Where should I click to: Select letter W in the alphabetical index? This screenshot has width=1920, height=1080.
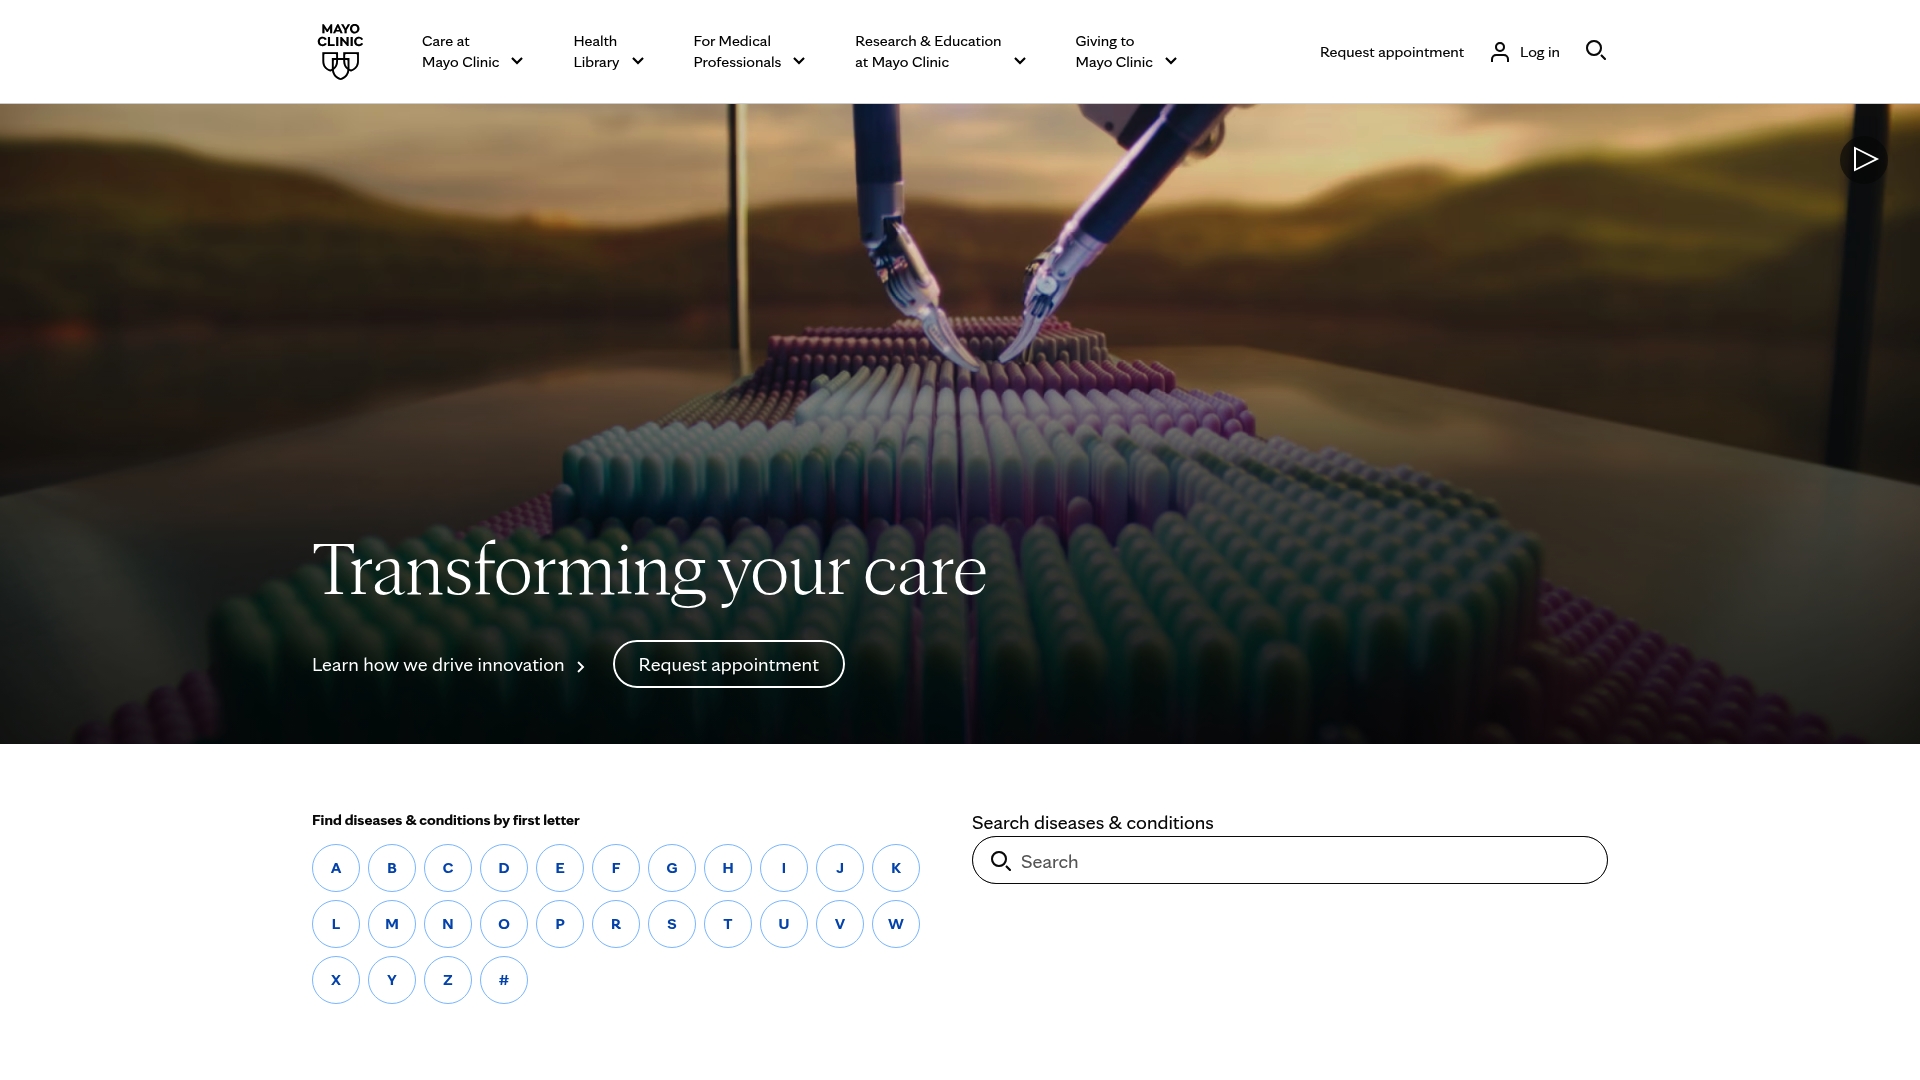click(x=896, y=924)
